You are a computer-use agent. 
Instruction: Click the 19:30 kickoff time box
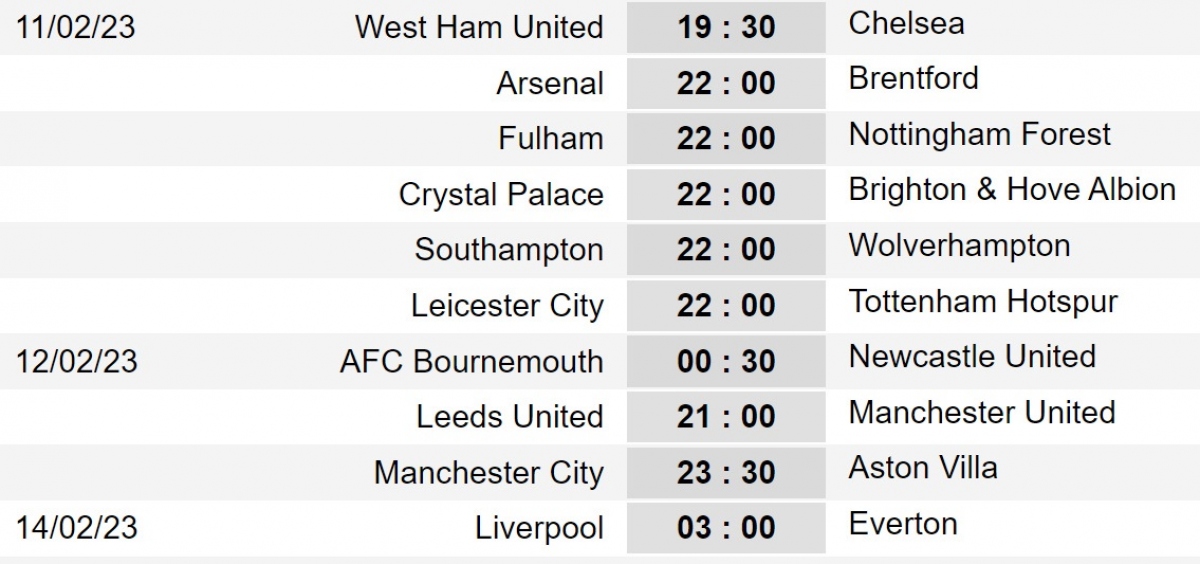tap(726, 27)
